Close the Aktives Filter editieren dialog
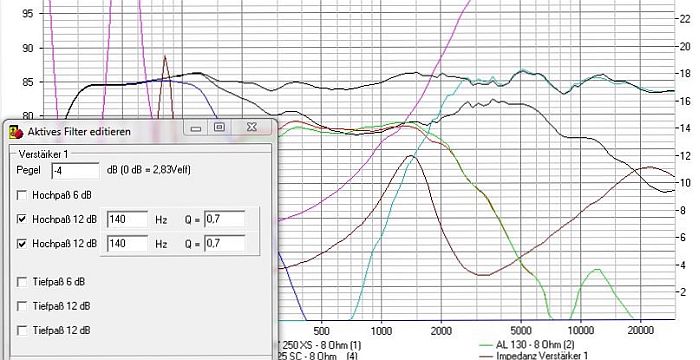The image size is (700, 360). [x=251, y=127]
